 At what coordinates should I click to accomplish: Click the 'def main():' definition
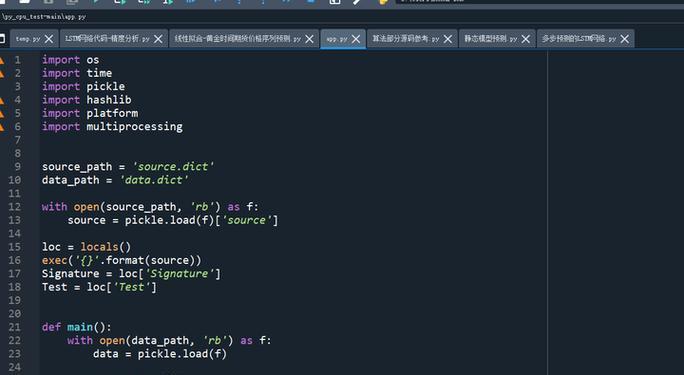(77, 327)
